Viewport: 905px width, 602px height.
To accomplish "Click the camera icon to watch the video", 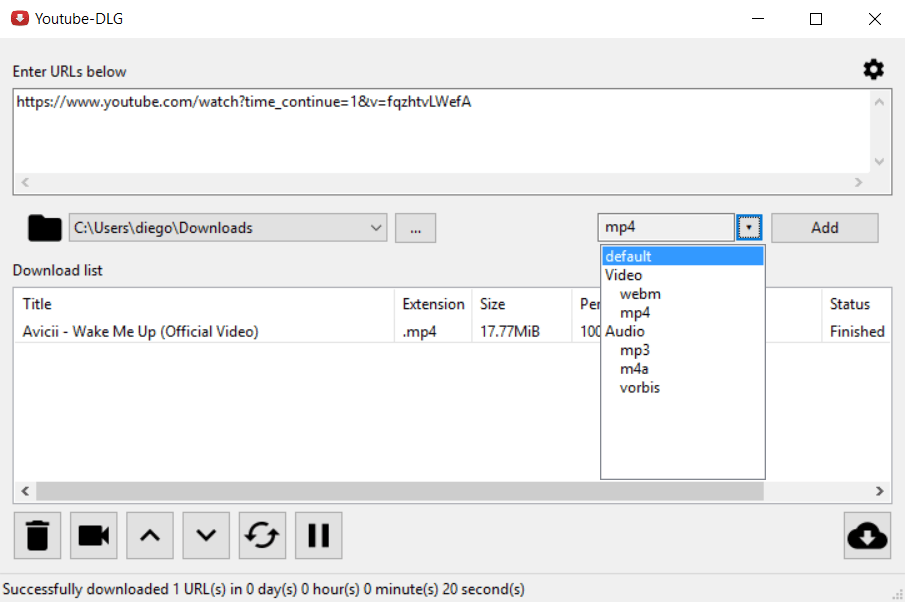I will pos(93,536).
